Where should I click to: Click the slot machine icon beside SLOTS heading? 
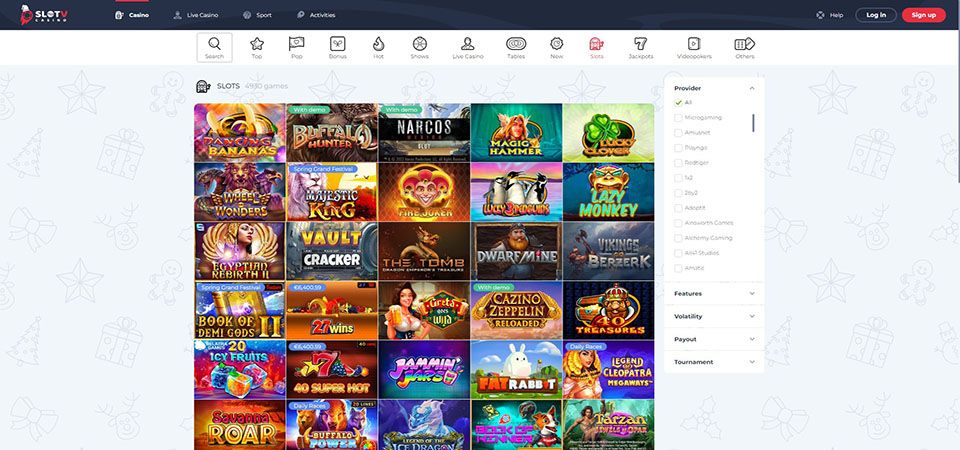[x=203, y=86]
